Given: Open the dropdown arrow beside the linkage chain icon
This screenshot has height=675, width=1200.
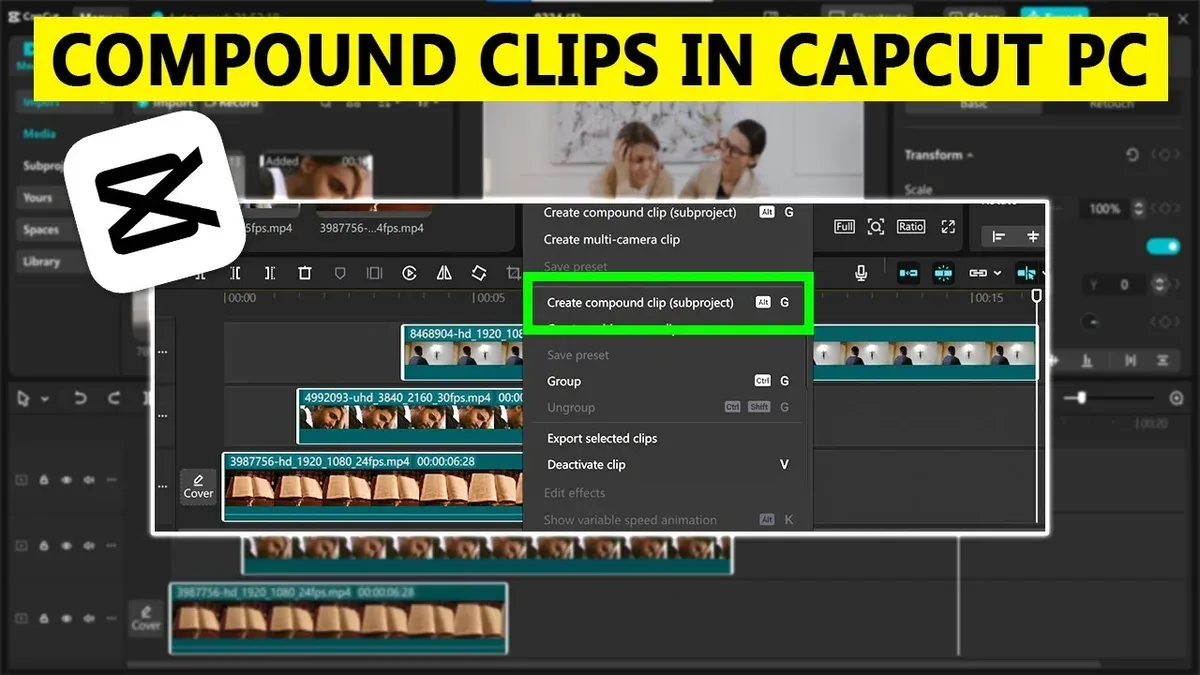Looking at the screenshot, I should pyautogui.click(x=998, y=273).
